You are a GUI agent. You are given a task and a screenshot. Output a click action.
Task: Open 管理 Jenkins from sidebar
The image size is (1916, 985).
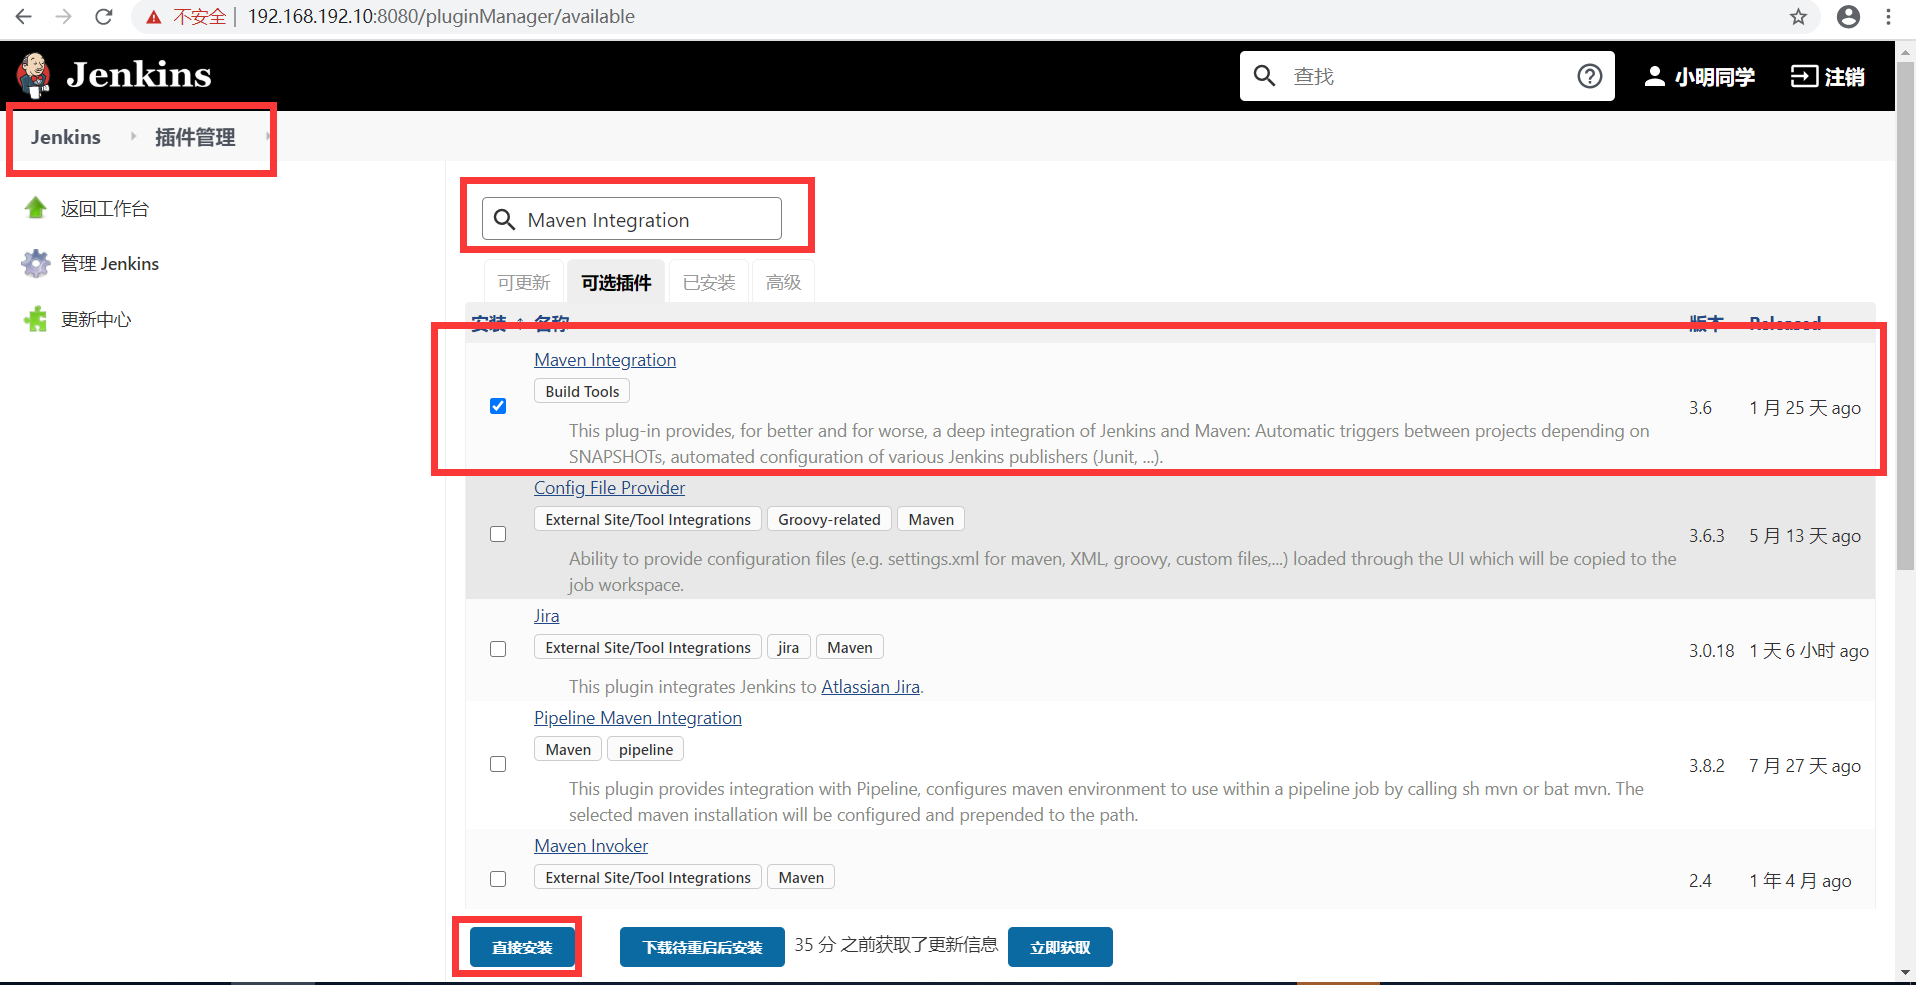pos(110,263)
